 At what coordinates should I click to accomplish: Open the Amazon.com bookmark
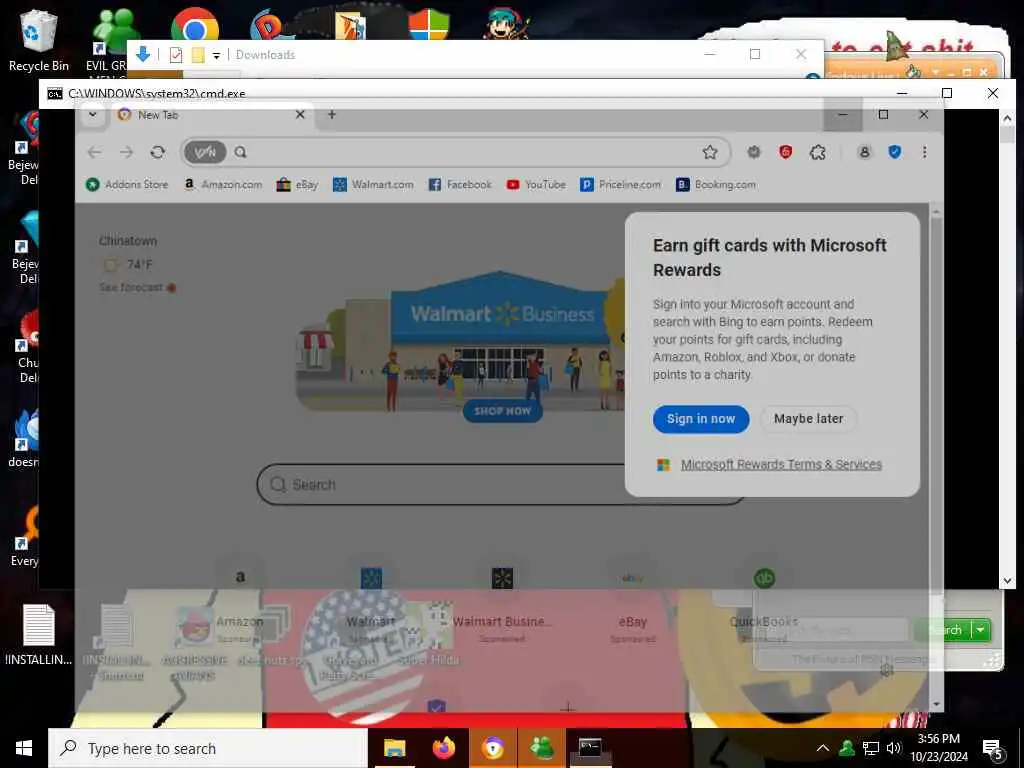pyautogui.click(x=223, y=185)
